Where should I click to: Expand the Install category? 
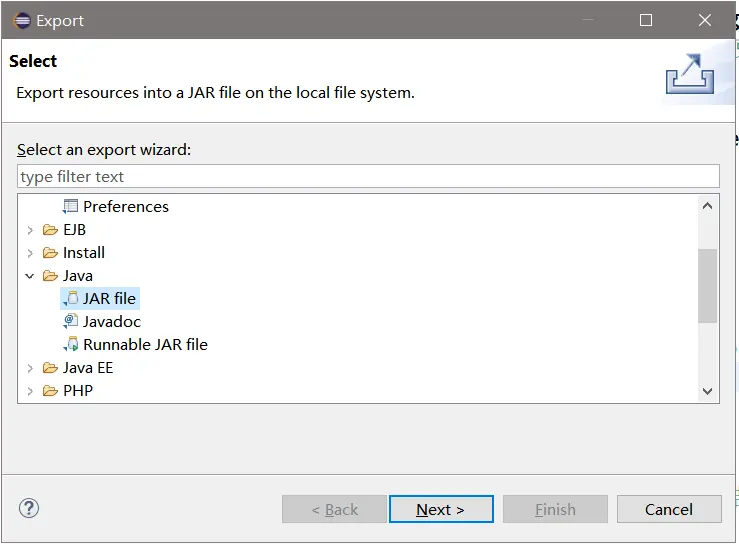(30, 252)
